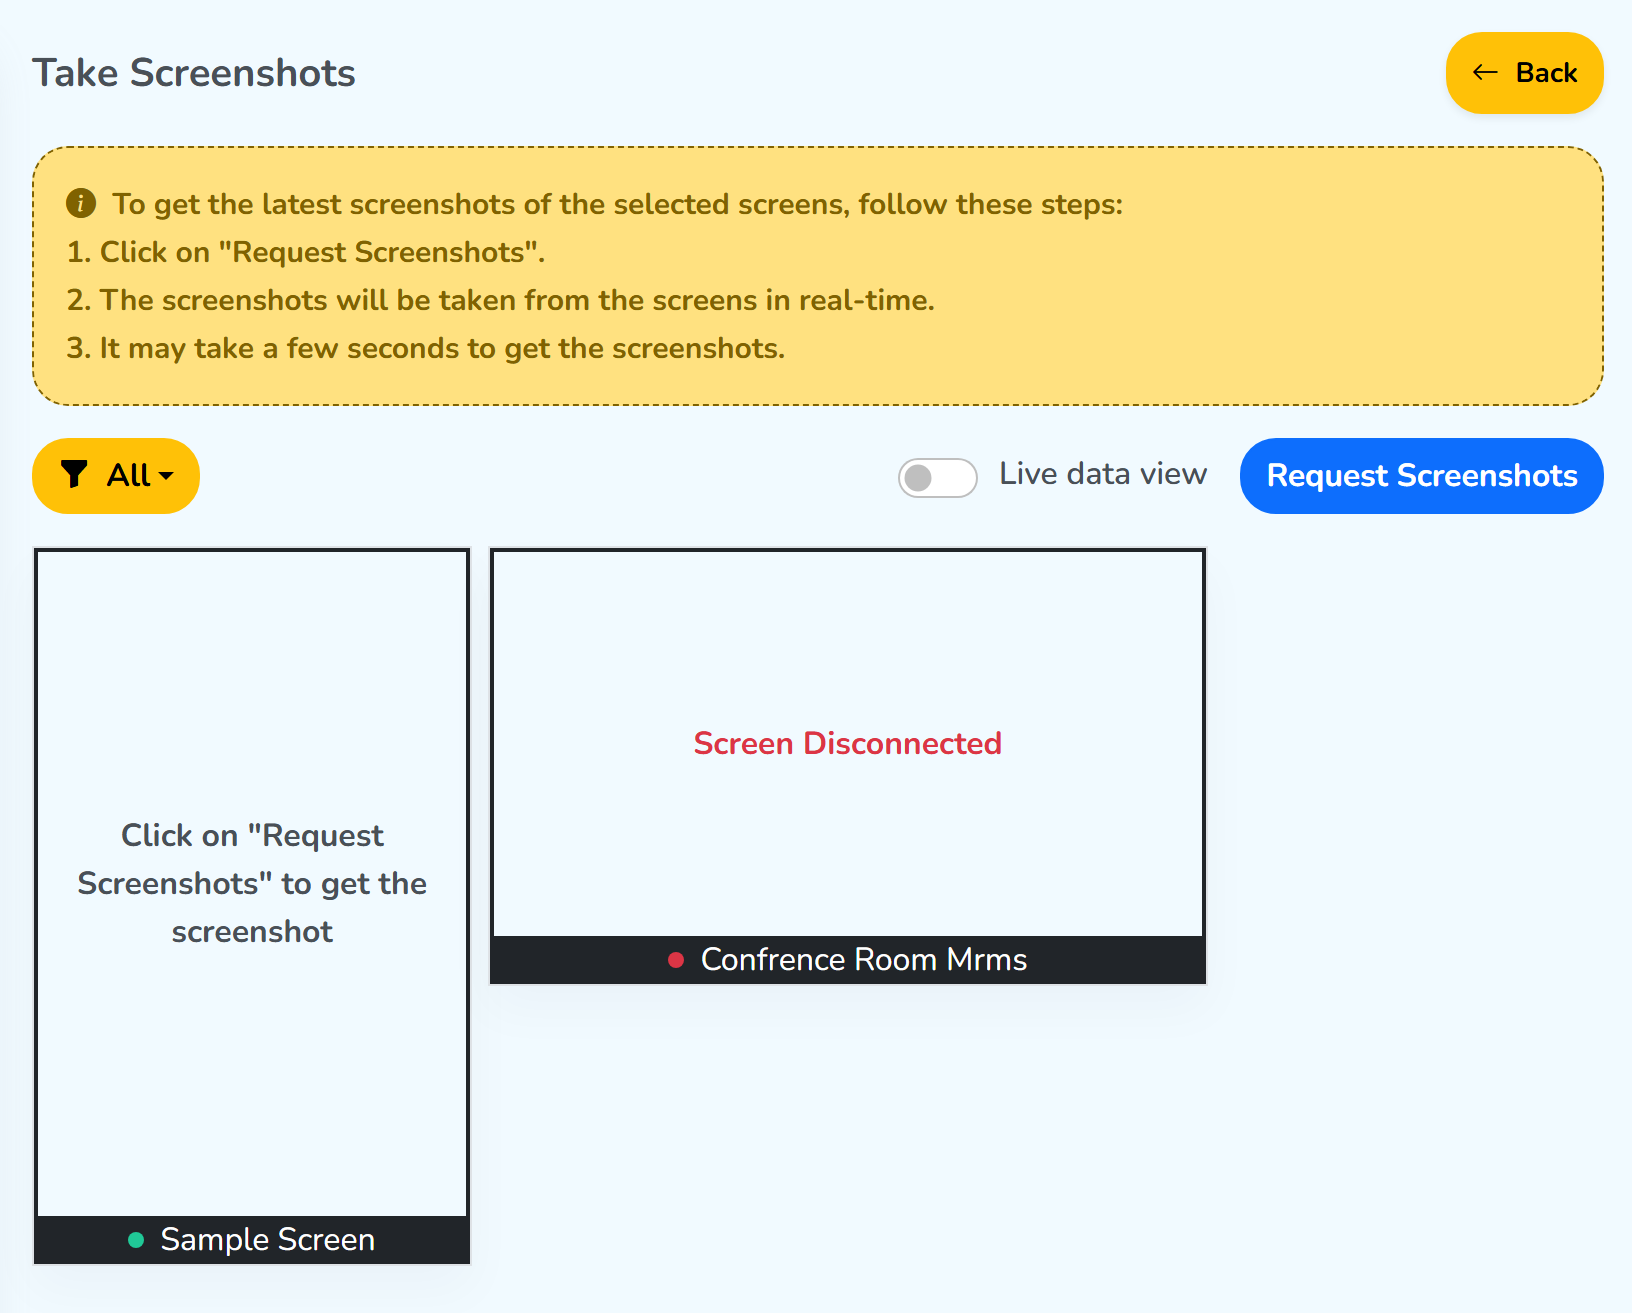The width and height of the screenshot is (1632, 1313).
Task: Click the "Screen Disconnected" message
Action: tap(847, 743)
